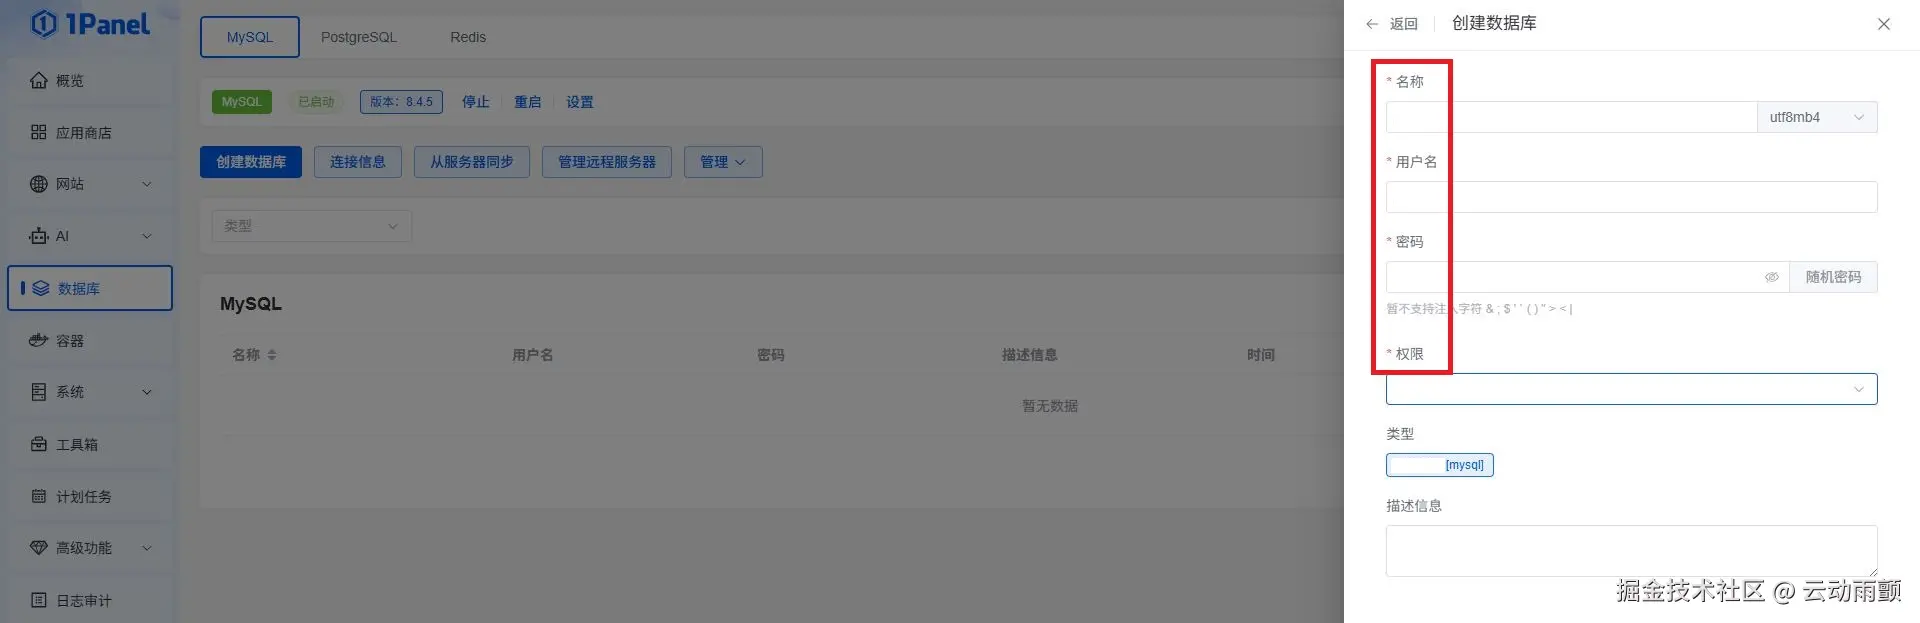Open the 概览 home icon
The image size is (1920, 623).
click(39, 81)
